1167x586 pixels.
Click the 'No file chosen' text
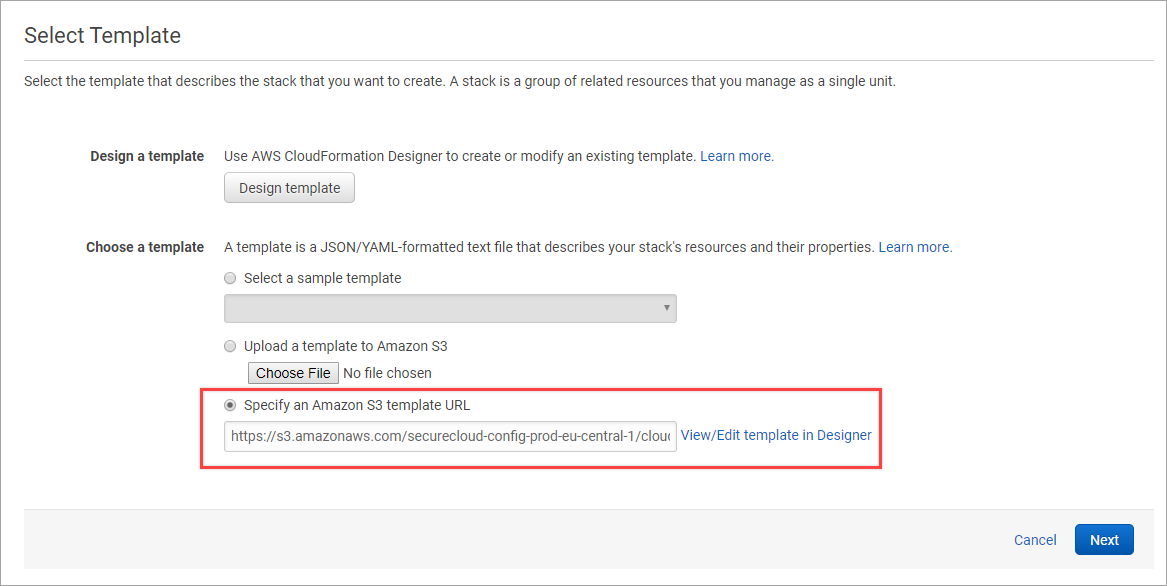(x=387, y=373)
